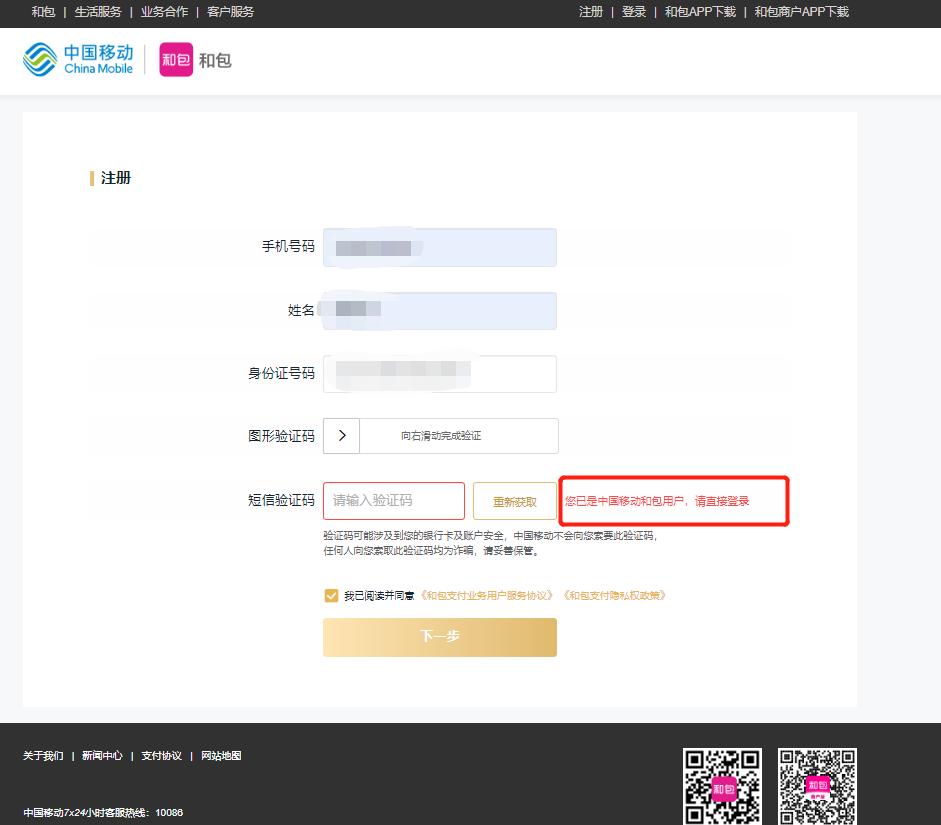
Task: Open 业务合作 in the top navigation
Action: click(164, 12)
